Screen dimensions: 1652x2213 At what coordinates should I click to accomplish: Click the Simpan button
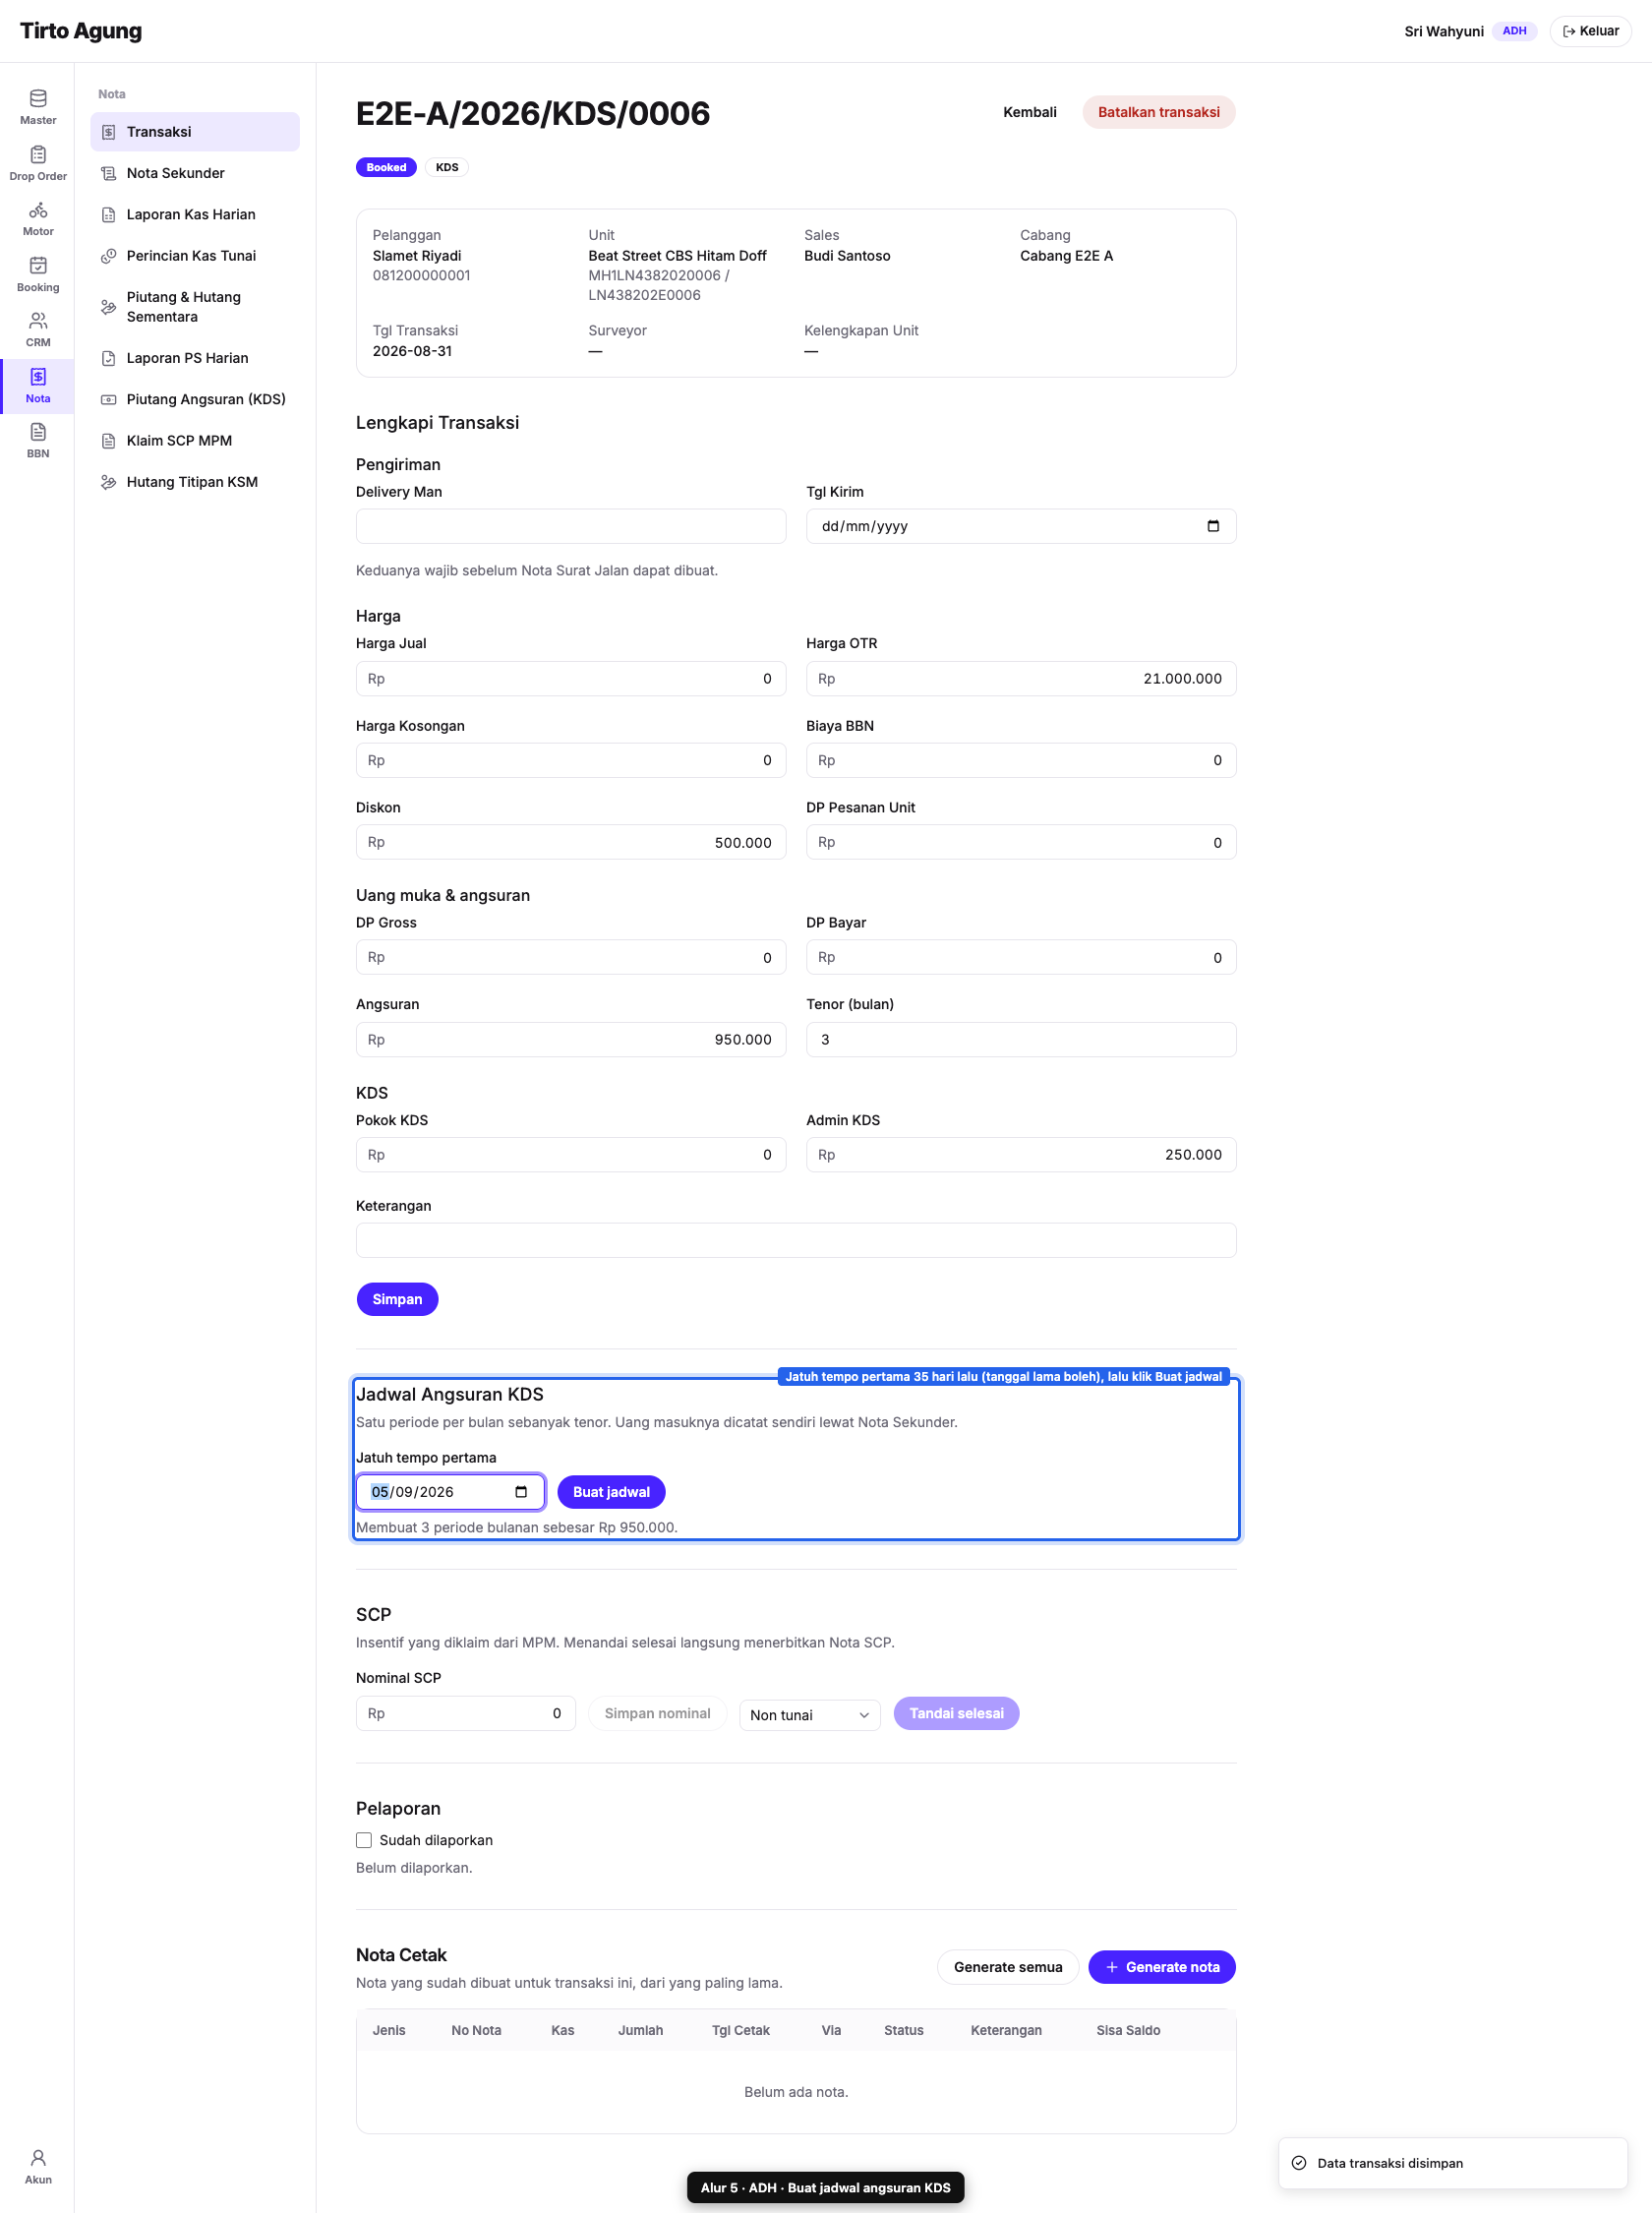[397, 1299]
